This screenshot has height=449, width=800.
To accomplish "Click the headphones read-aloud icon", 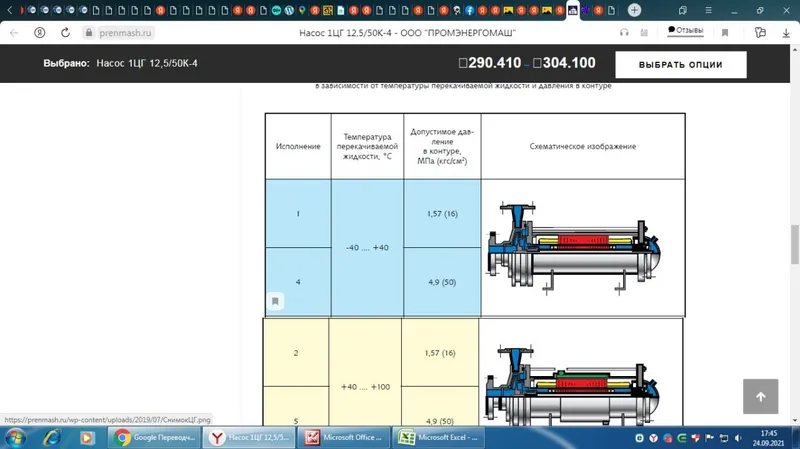I will point(624,32).
